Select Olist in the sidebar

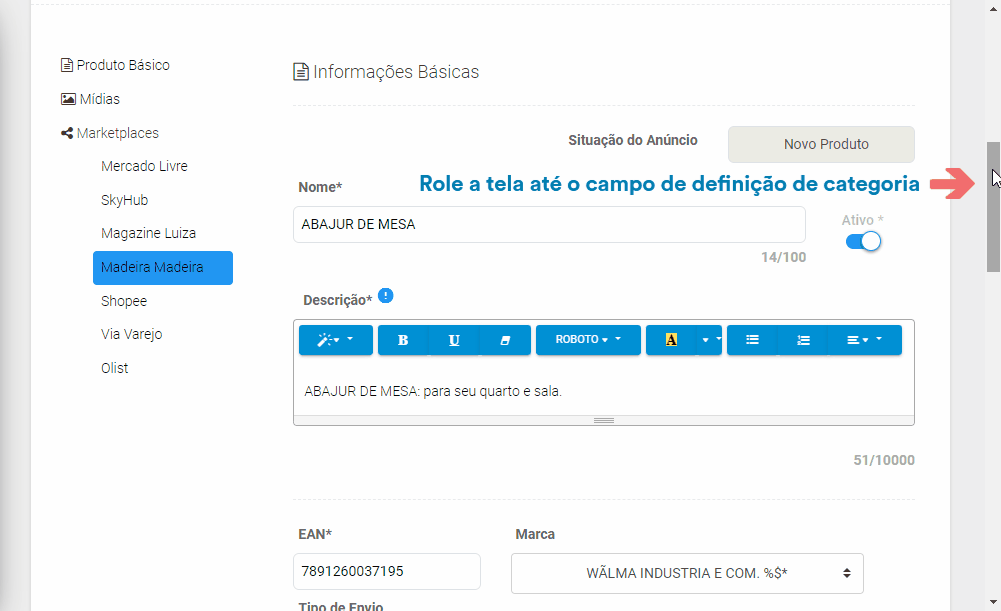point(114,368)
